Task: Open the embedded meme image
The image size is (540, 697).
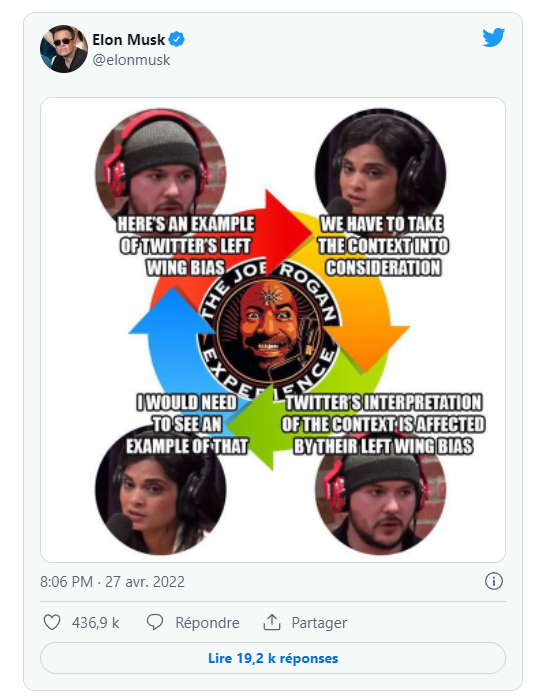Action: [273, 330]
